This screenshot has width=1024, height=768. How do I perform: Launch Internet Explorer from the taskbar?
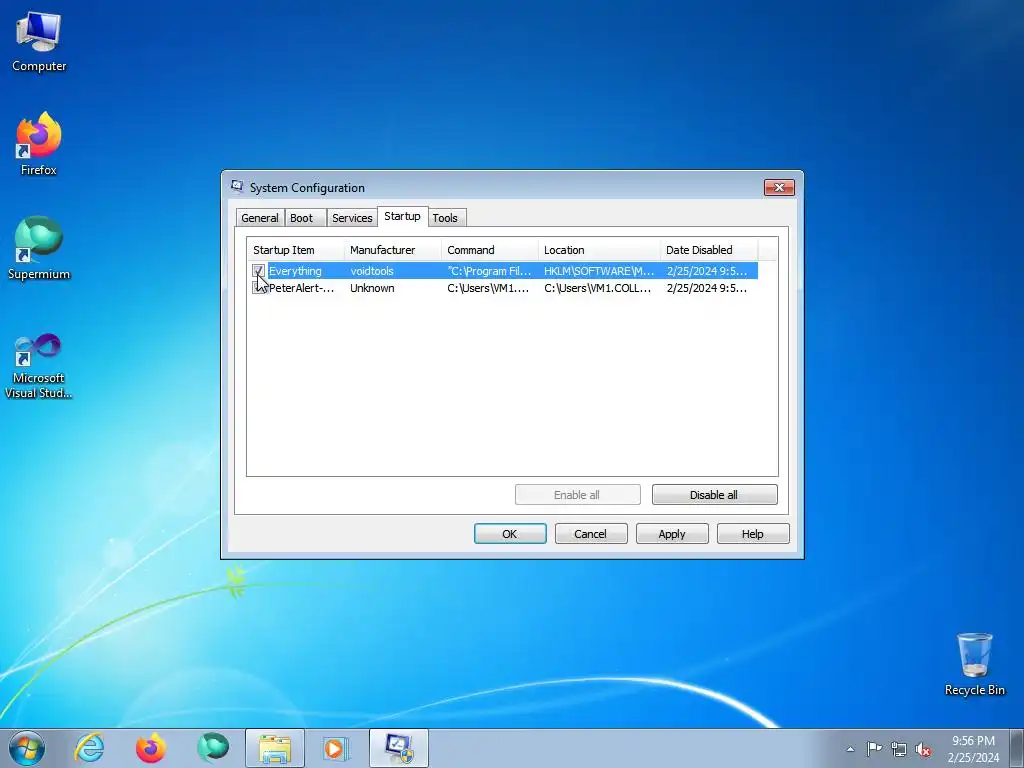coord(89,748)
